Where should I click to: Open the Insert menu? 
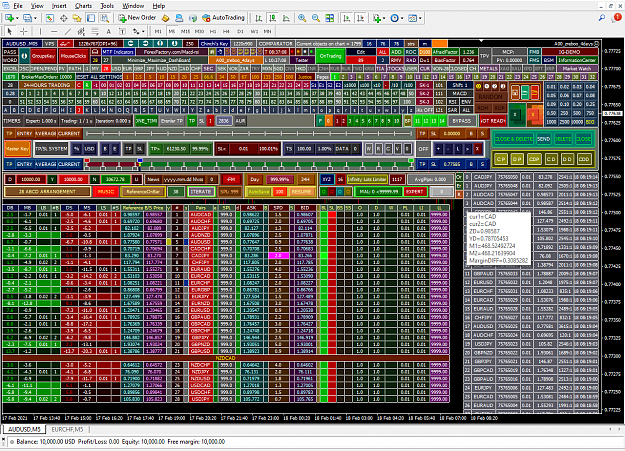[x=59, y=6]
